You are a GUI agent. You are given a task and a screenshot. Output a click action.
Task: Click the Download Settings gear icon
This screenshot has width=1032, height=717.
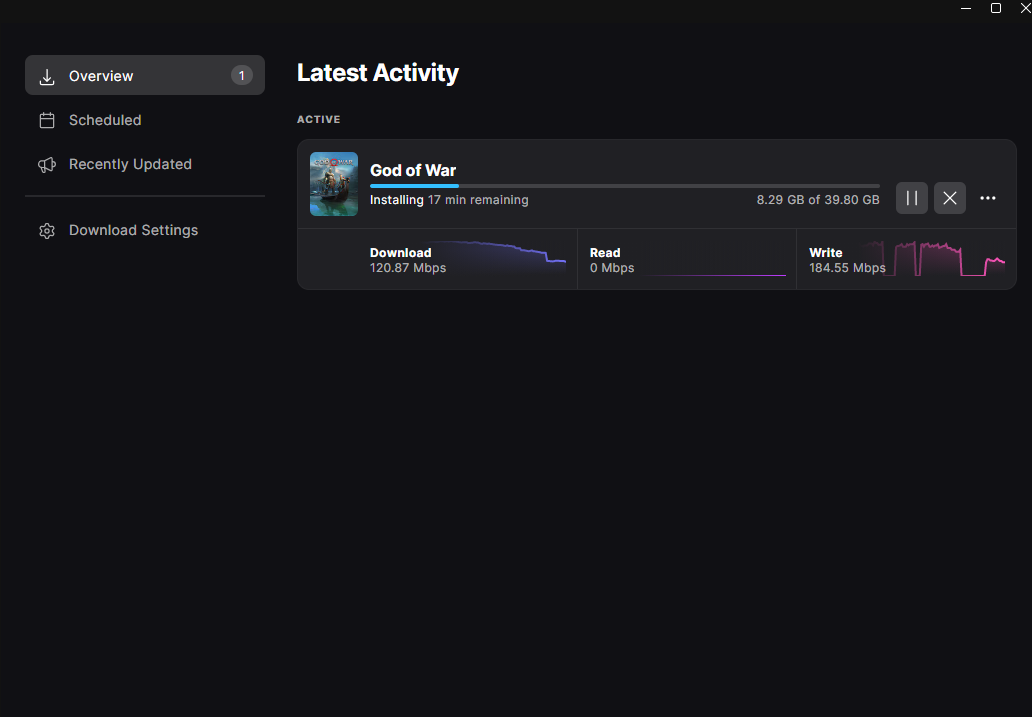tap(47, 230)
